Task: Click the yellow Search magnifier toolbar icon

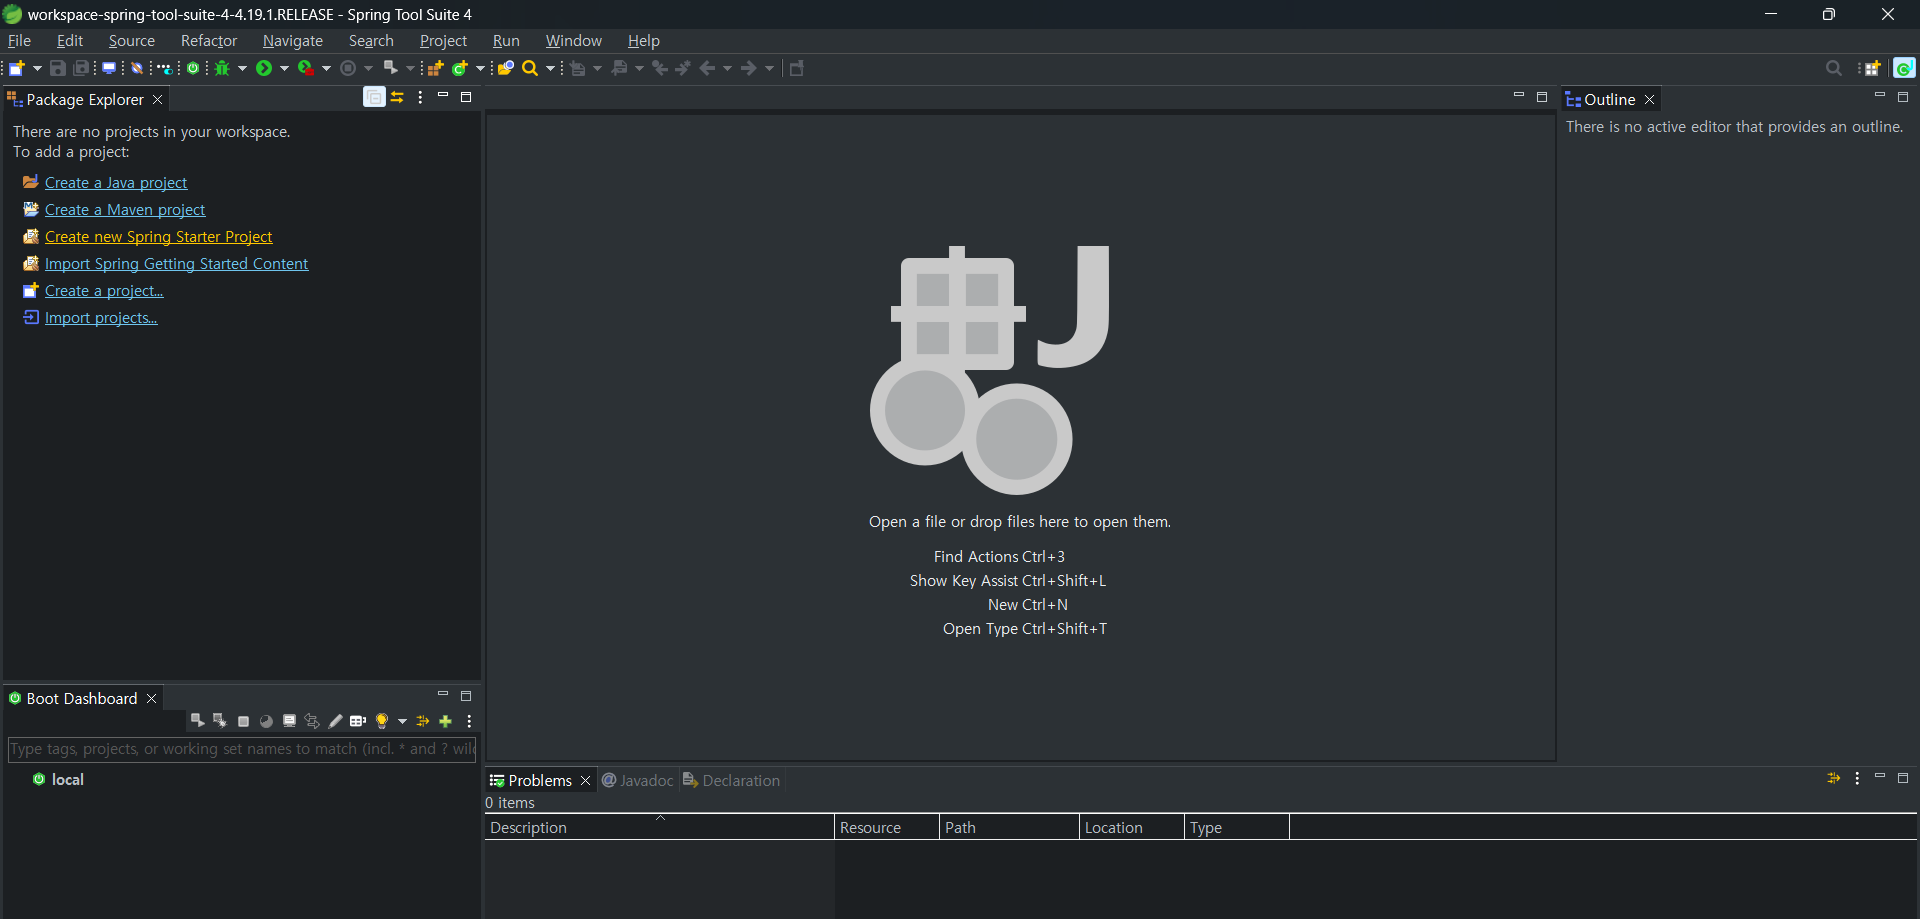Action: coord(530,68)
